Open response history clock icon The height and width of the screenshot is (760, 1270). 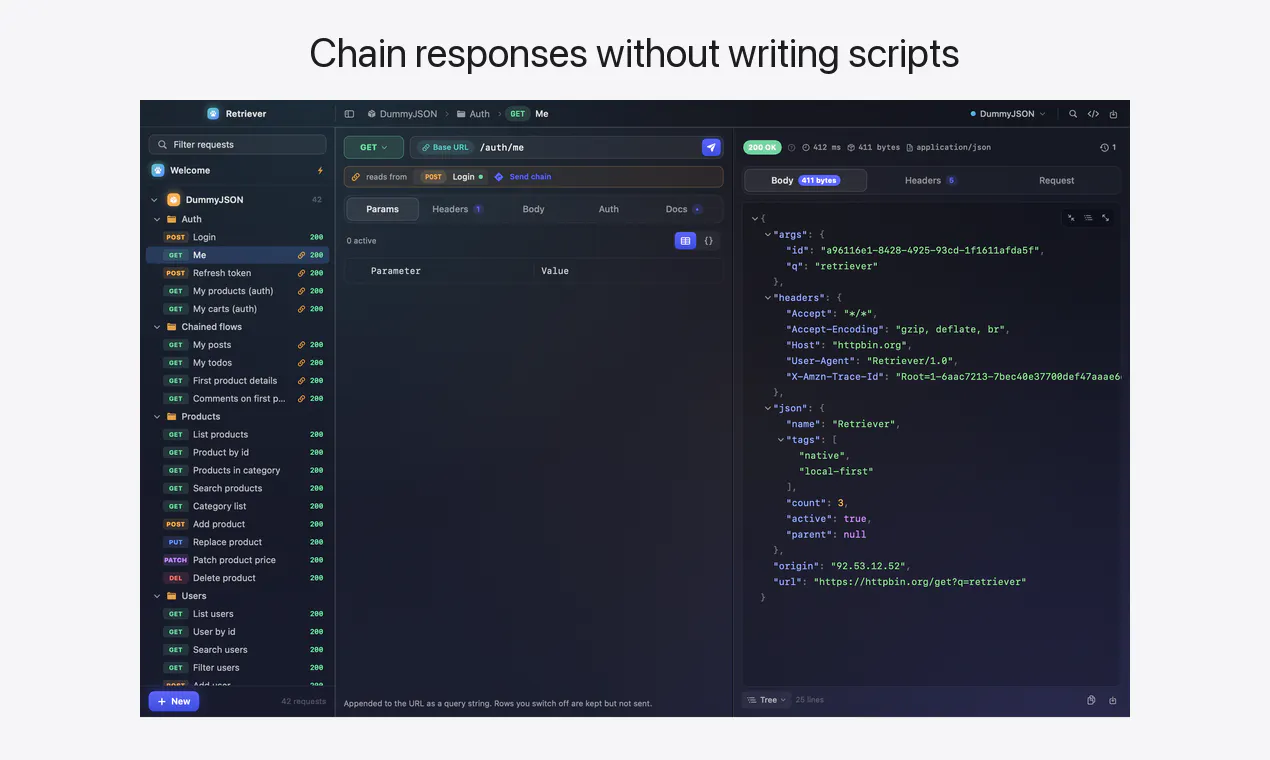tap(1104, 147)
